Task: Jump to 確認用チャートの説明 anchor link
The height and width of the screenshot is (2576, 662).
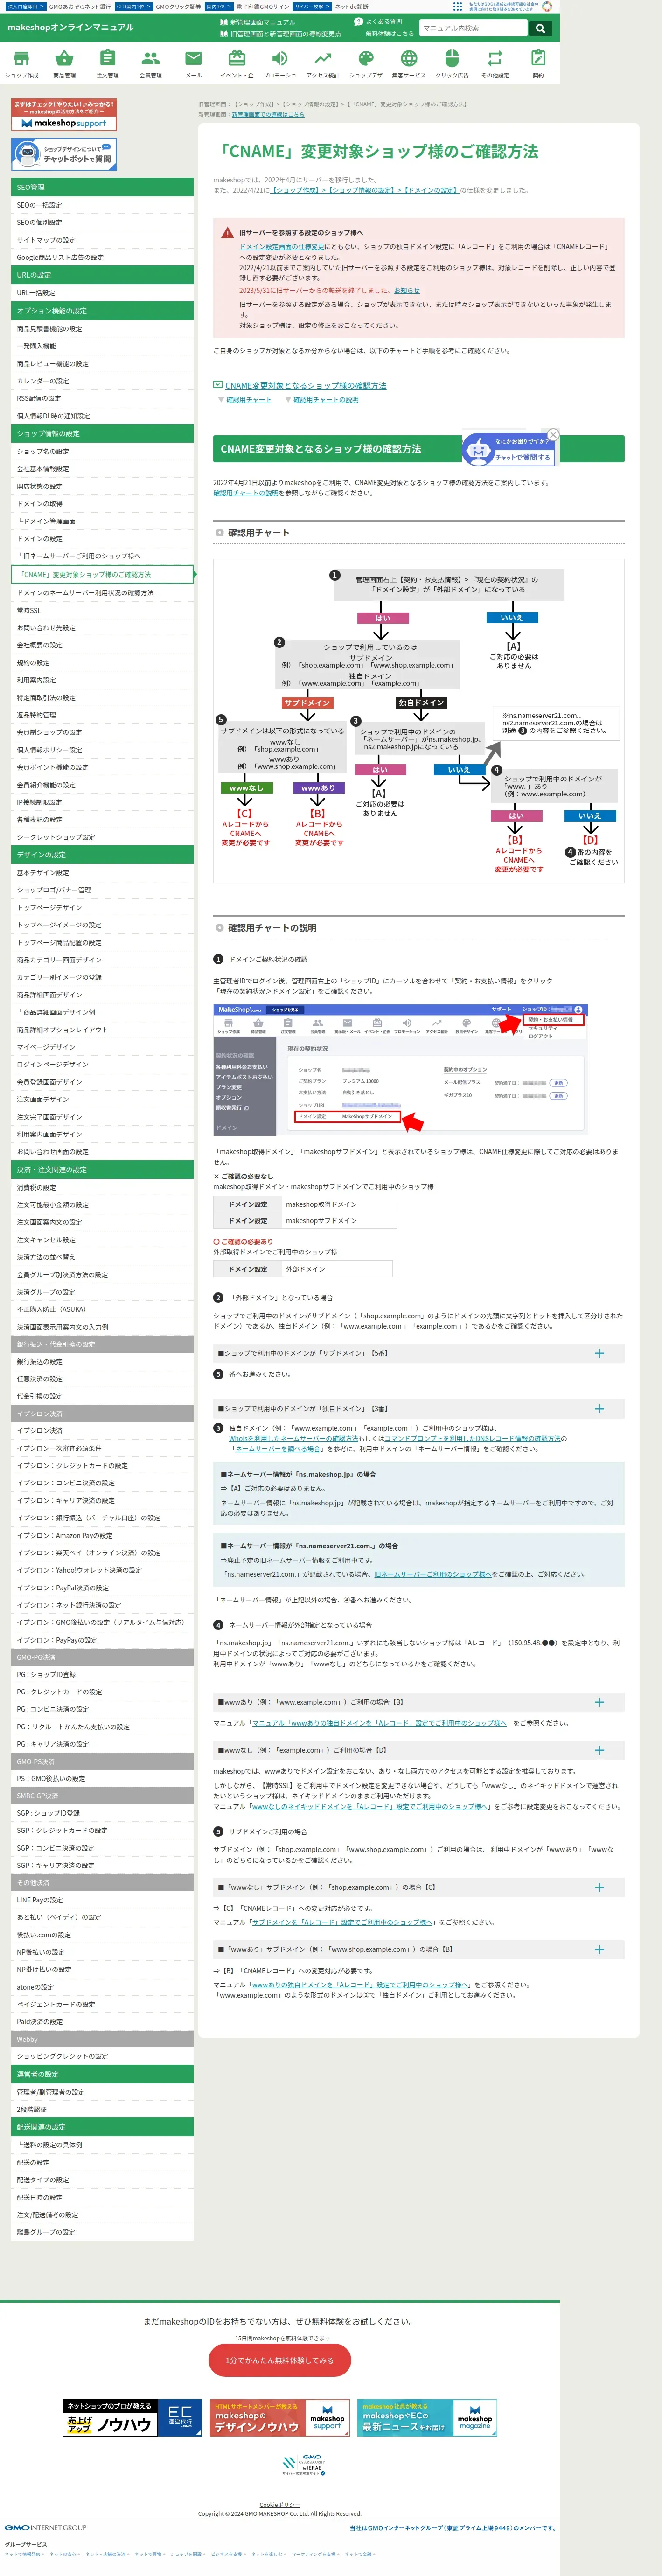Action: pyautogui.click(x=325, y=400)
